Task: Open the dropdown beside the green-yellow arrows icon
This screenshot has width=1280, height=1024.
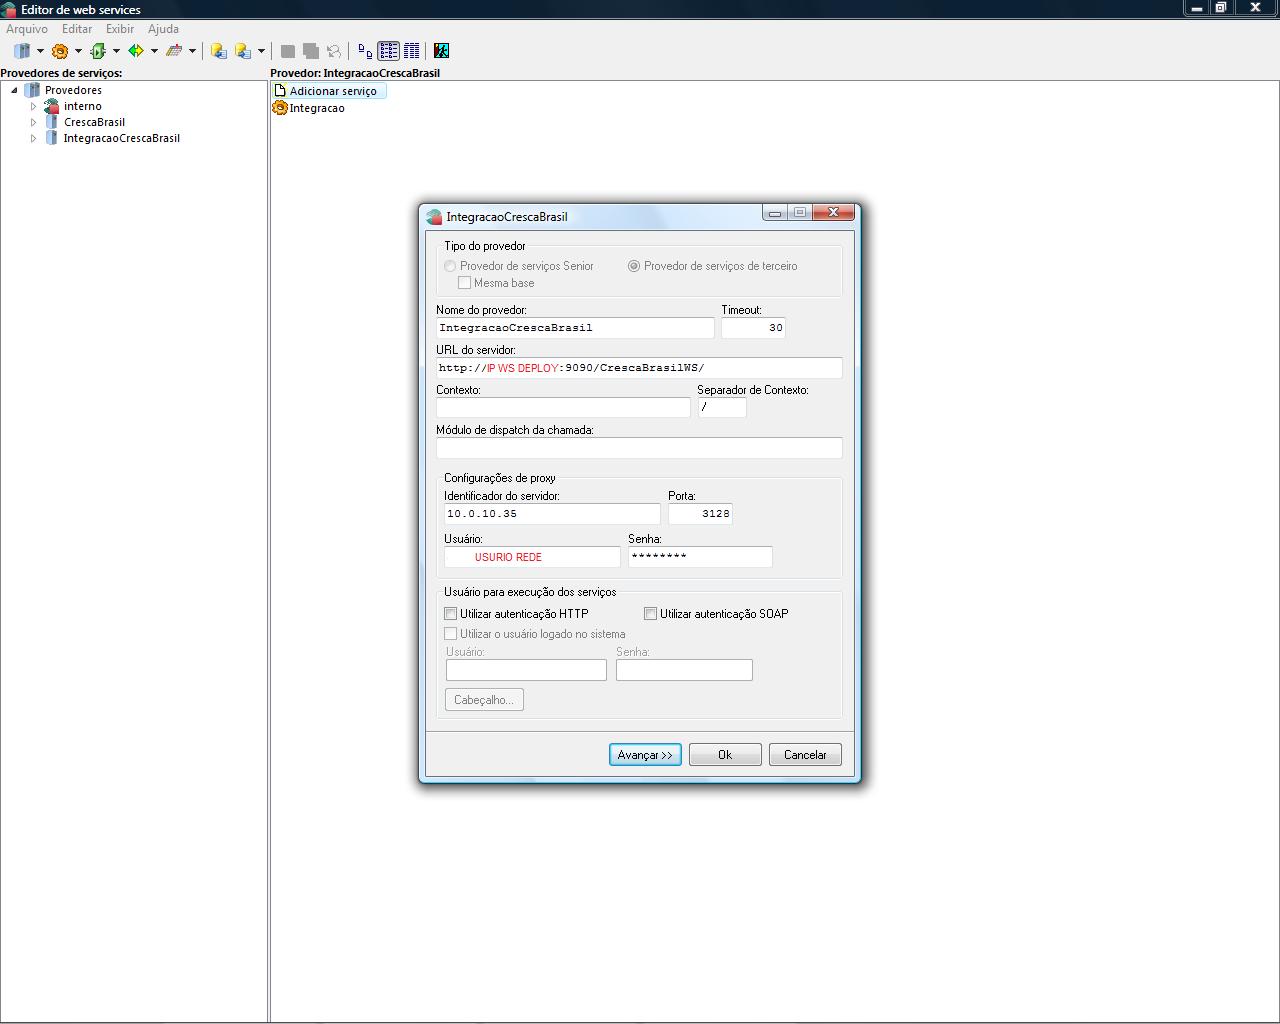Action: [x=154, y=51]
